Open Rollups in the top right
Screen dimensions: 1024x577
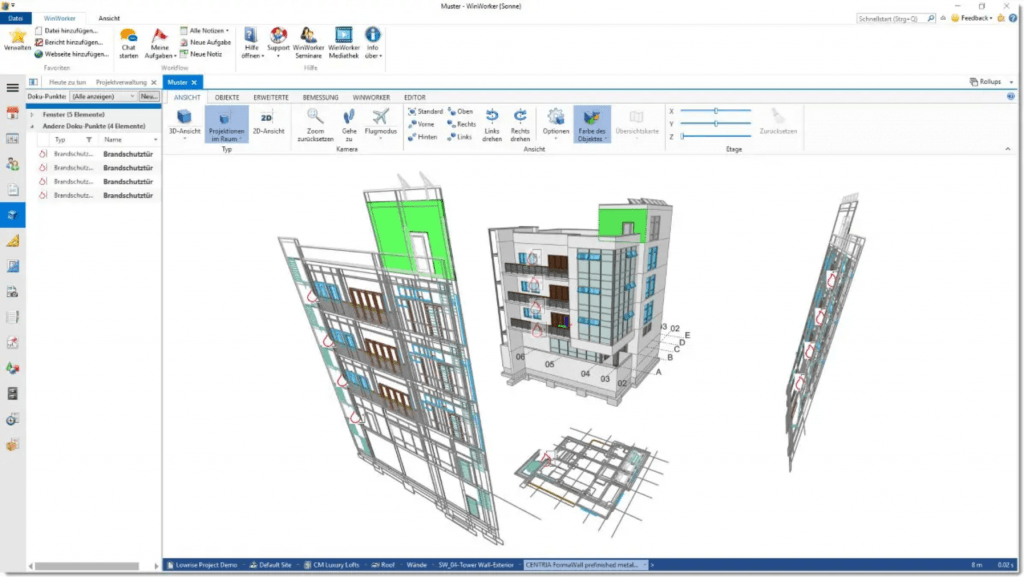(x=985, y=81)
